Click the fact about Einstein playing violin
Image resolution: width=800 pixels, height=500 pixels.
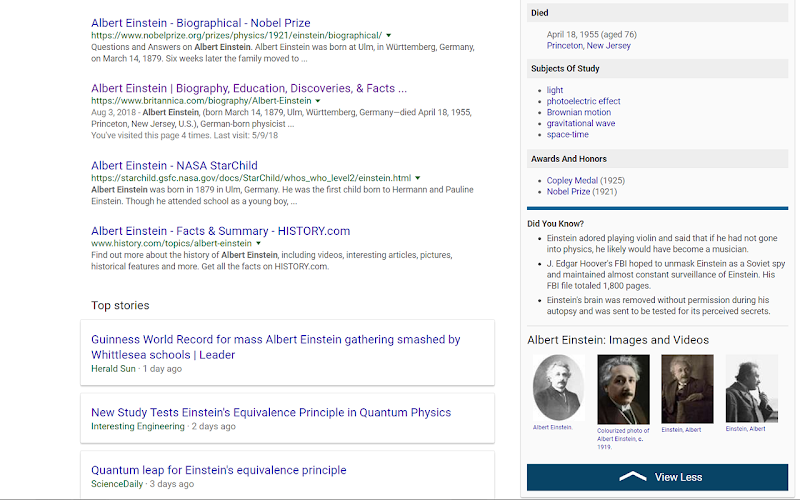coord(662,244)
